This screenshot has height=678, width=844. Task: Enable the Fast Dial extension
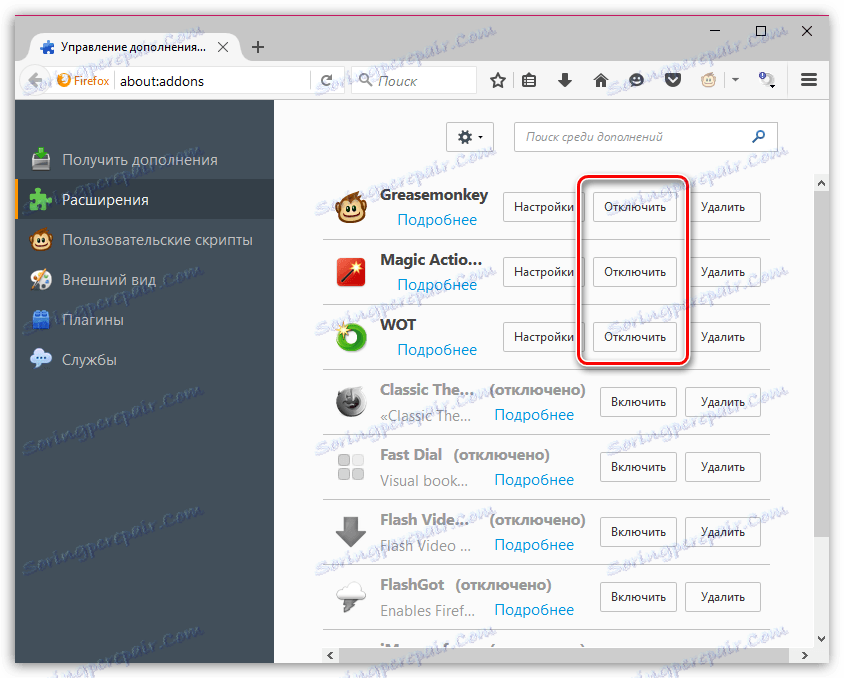(638, 468)
